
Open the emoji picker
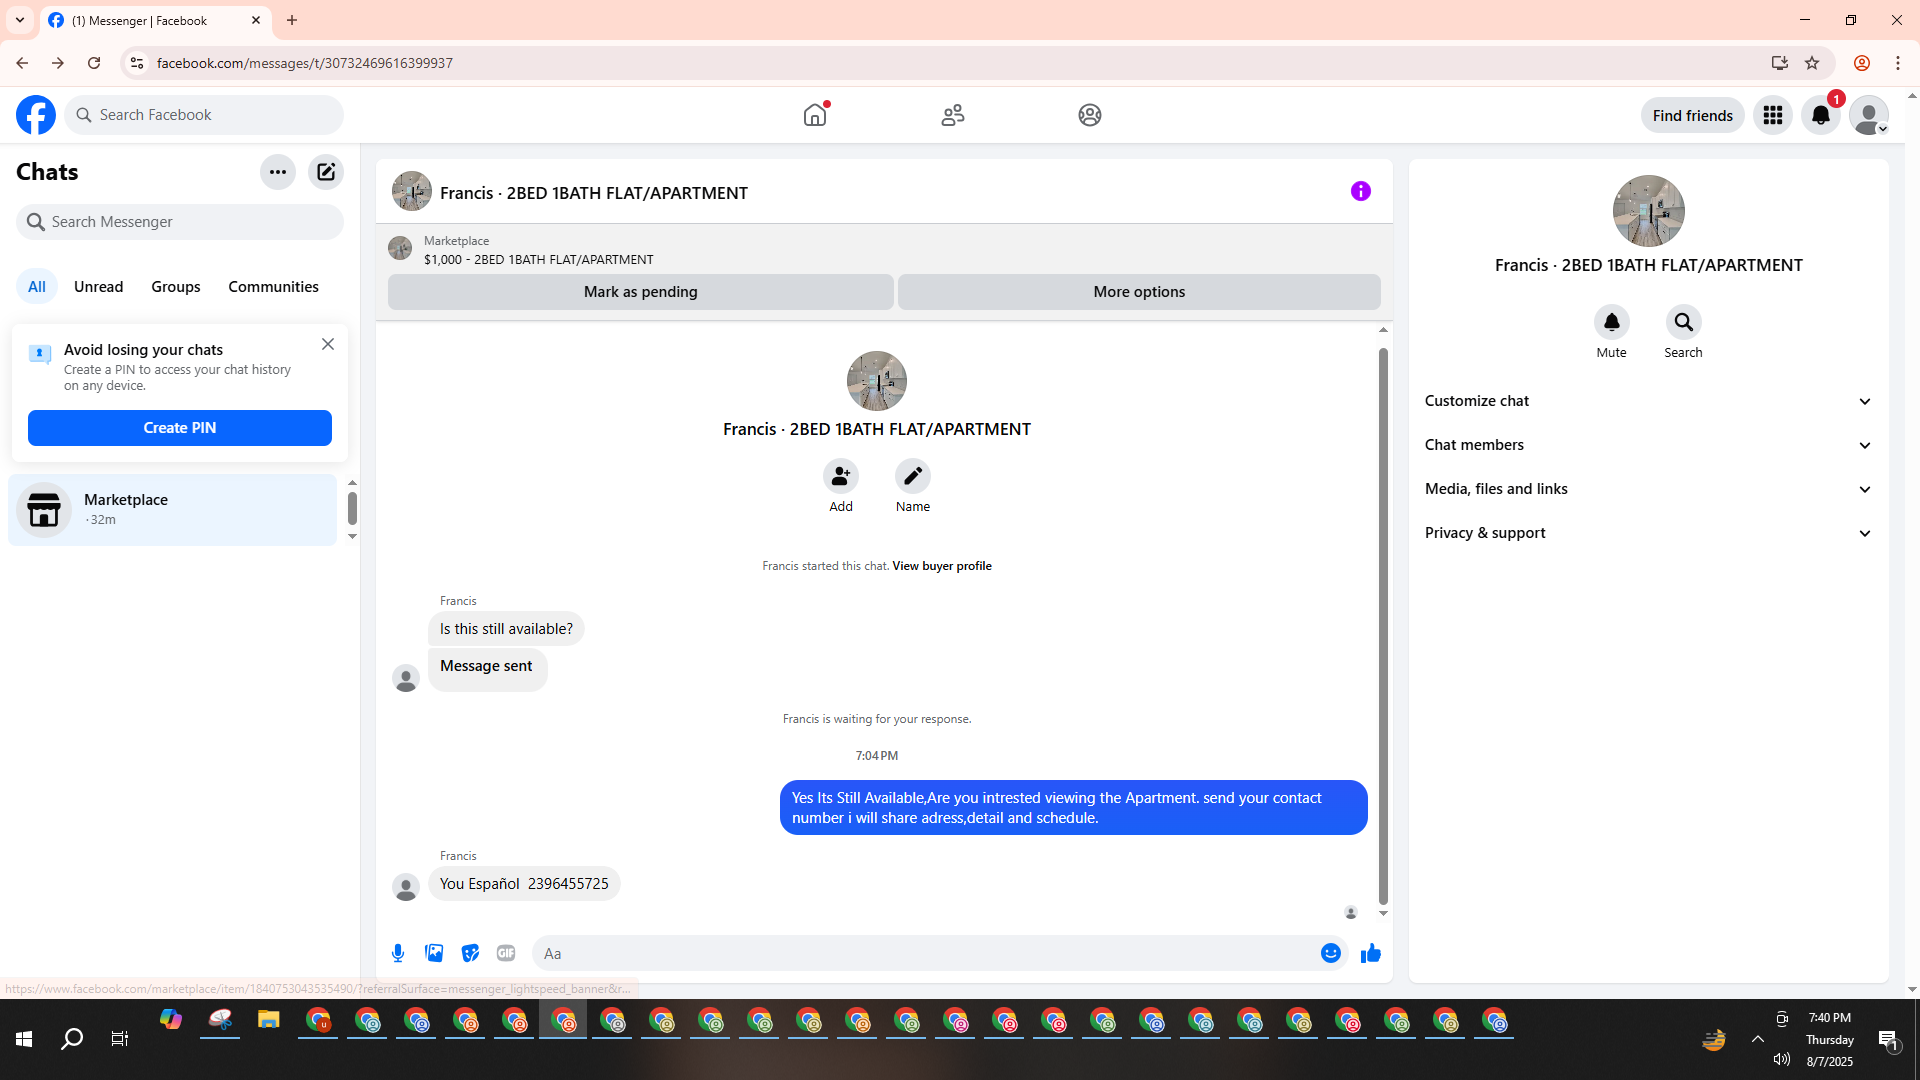[1331, 953]
